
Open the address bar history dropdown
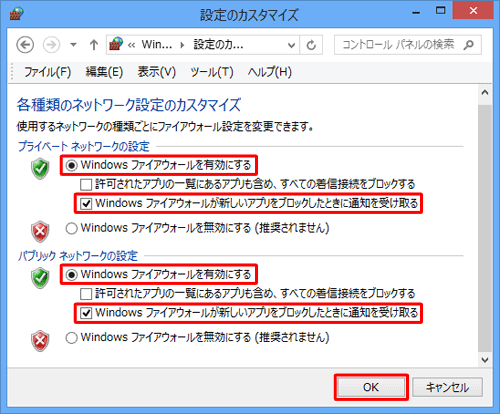(x=291, y=45)
